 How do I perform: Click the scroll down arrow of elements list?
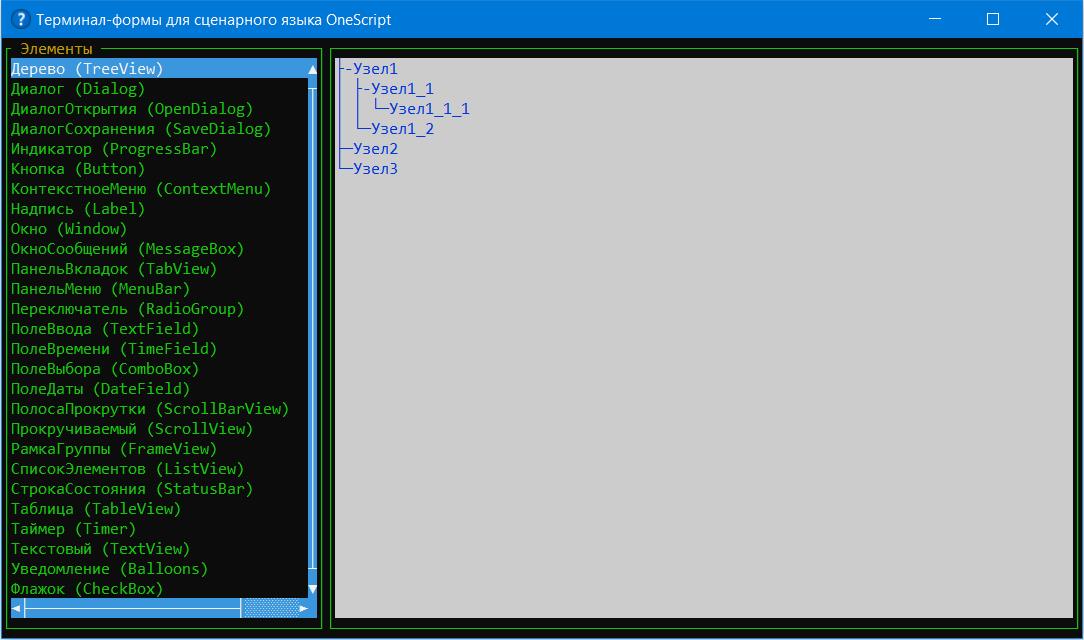tap(312, 589)
